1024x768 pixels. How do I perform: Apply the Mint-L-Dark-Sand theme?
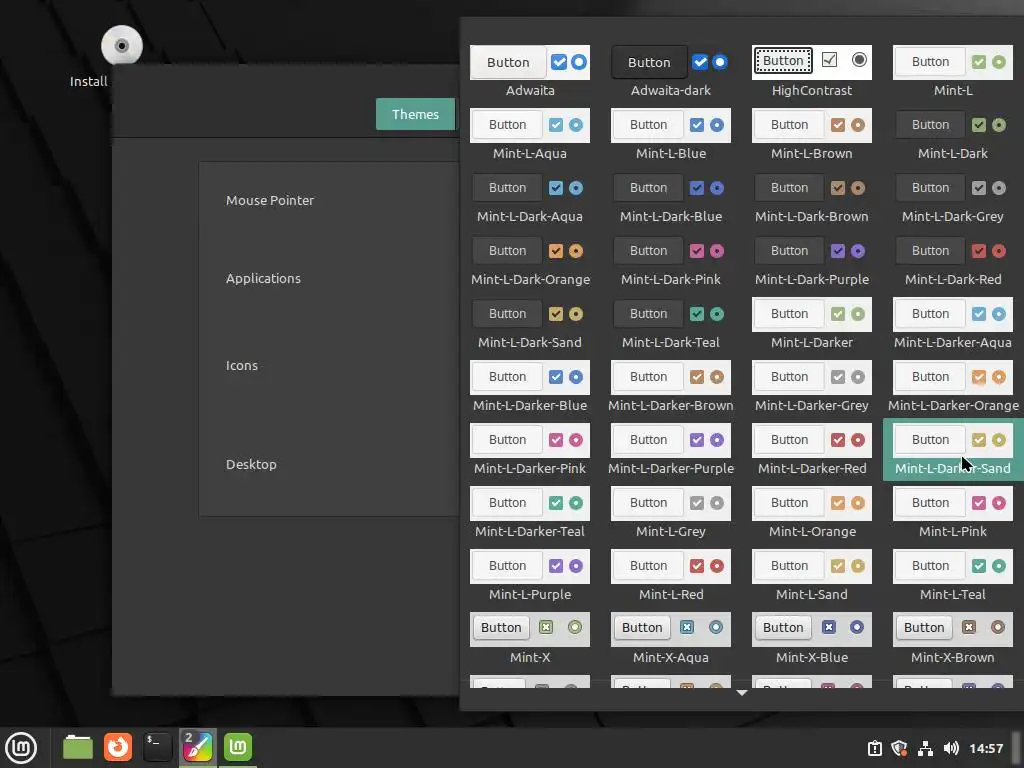point(530,324)
